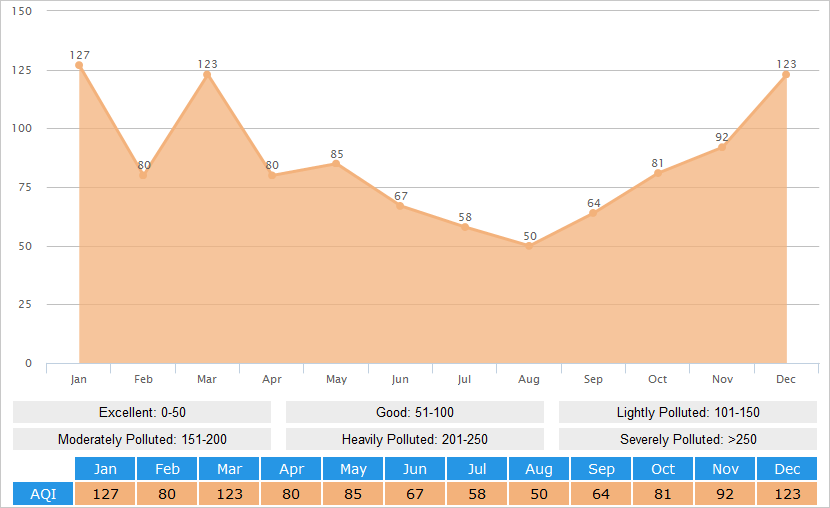Select the Dec label on the chart x-axis

[786, 379]
